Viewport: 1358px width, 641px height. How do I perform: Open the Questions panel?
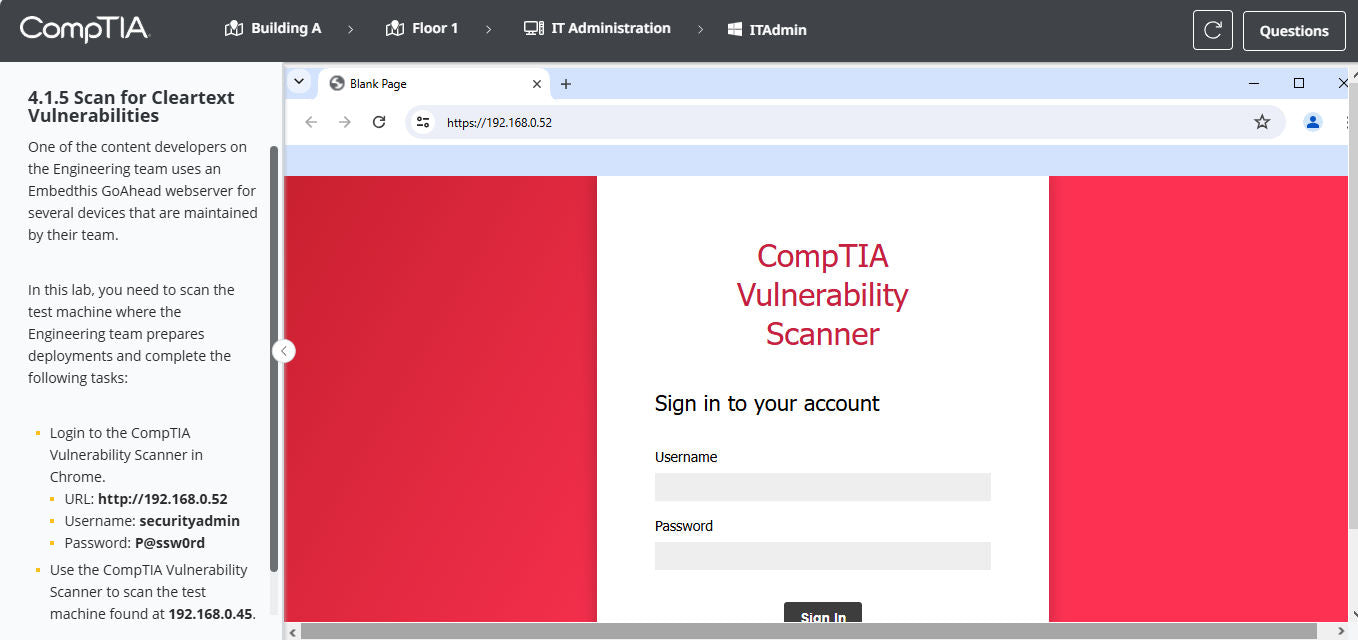coord(1294,30)
